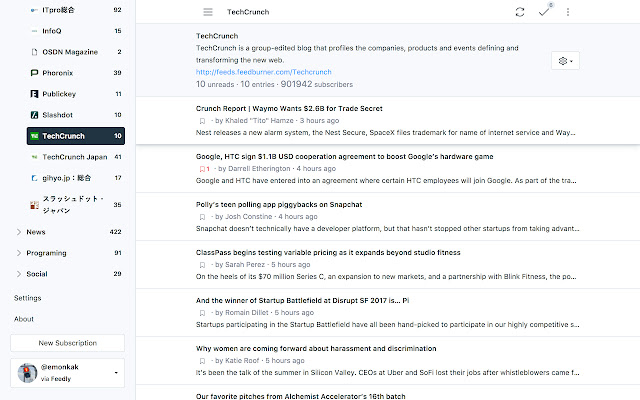
Task: Pin the Crunch Report Waymo entry
Action: [x=202, y=121]
